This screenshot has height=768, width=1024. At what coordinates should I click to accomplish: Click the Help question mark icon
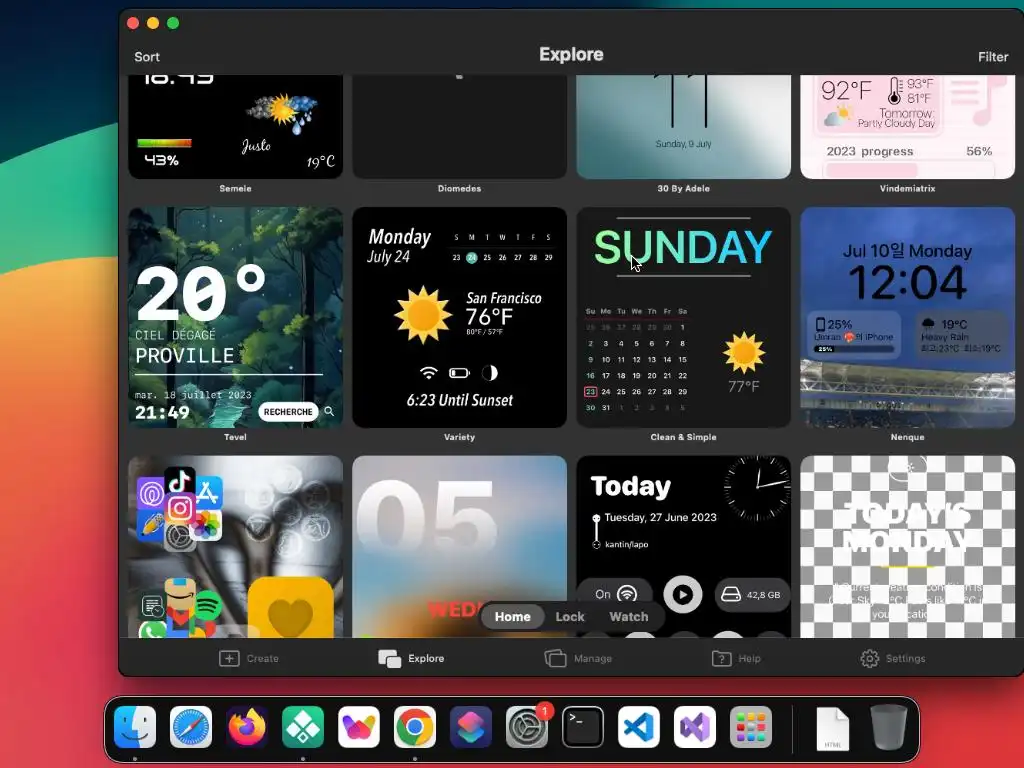tap(722, 658)
